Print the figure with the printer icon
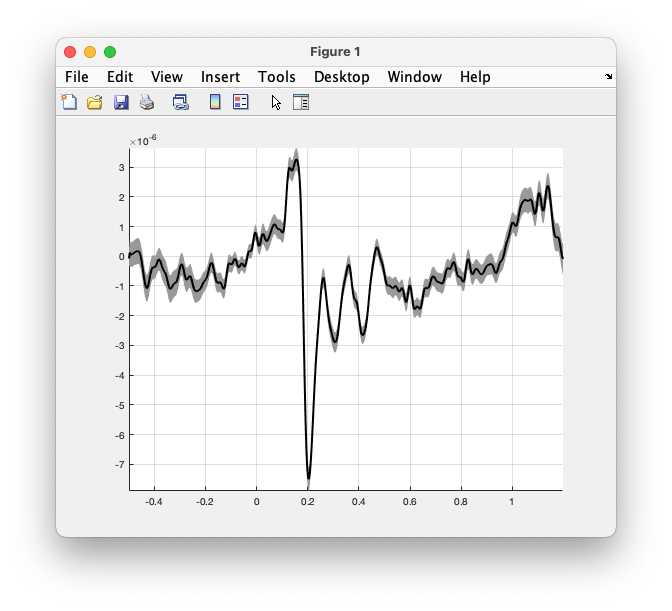The width and height of the screenshot is (672, 611). pyautogui.click(x=147, y=102)
